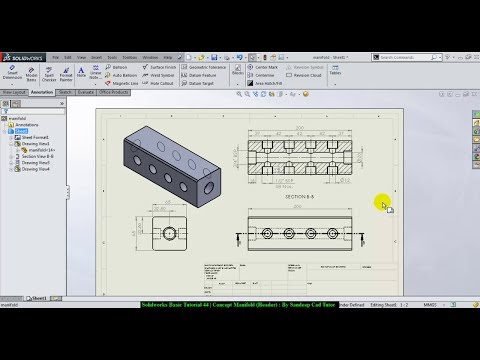Switch to the Sketch tab
This screenshot has height=360, width=480.
click(65, 92)
